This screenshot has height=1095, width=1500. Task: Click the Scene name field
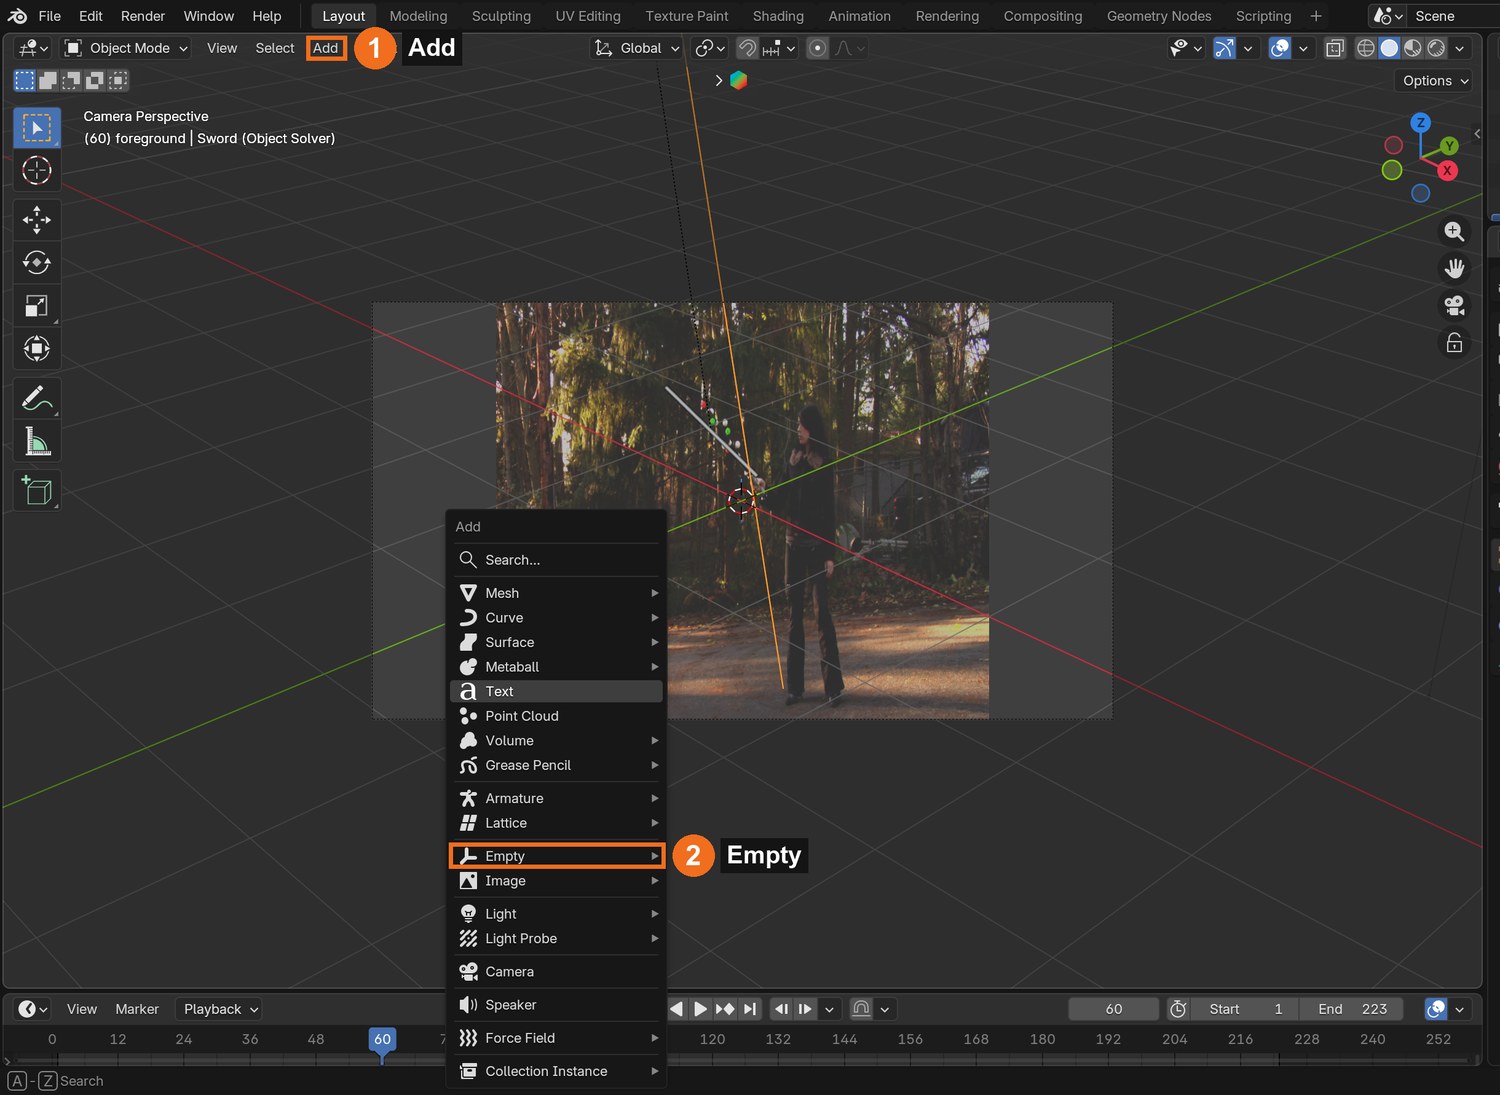pyautogui.click(x=1452, y=16)
